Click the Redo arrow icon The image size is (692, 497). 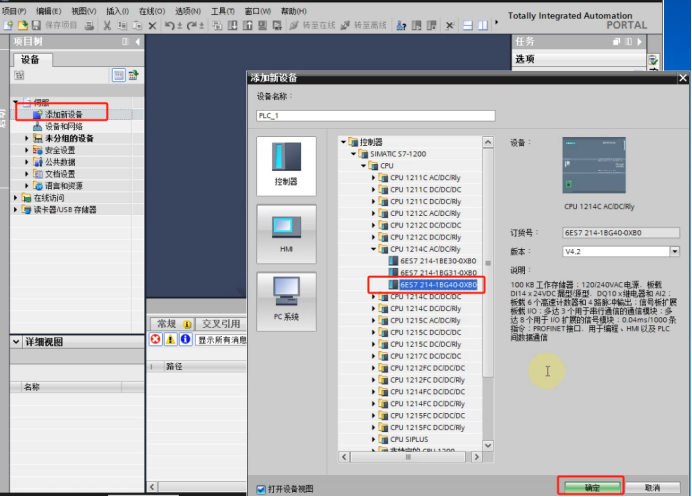click(192, 26)
